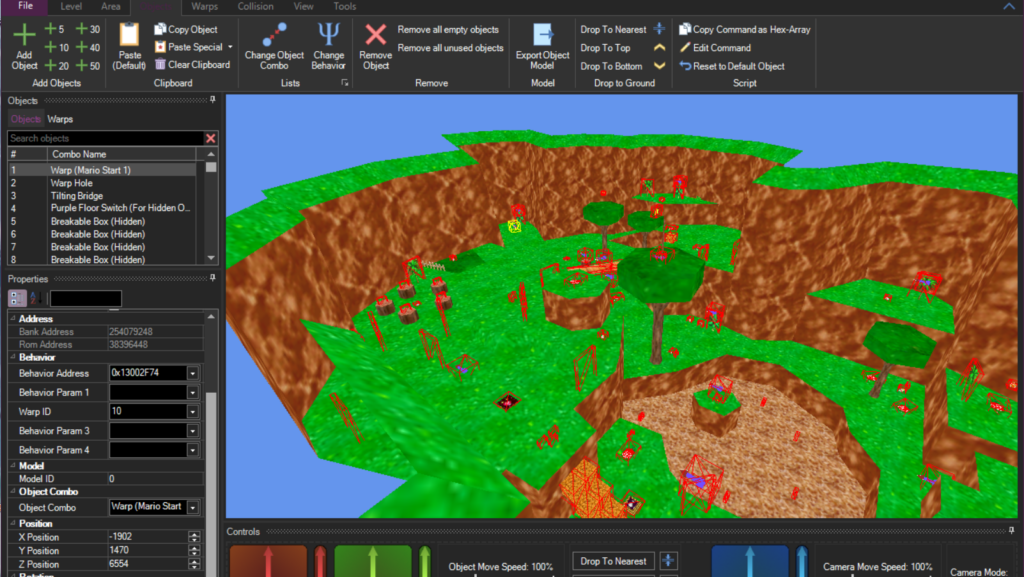
Task: Click the large green movement pad
Action: click(373, 561)
